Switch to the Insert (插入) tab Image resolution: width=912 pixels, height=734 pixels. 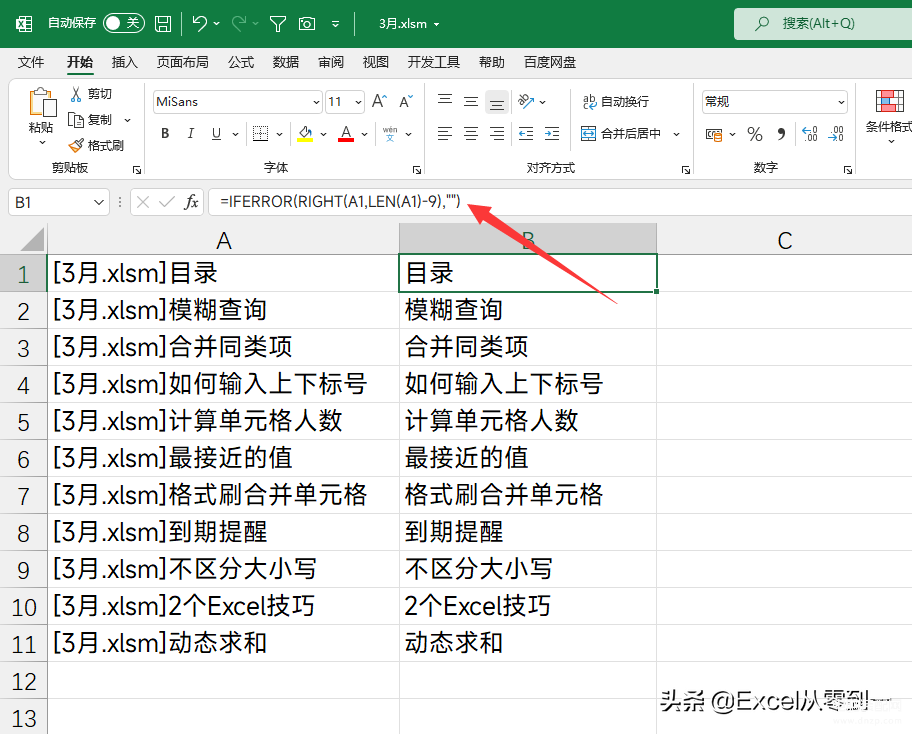(124, 62)
